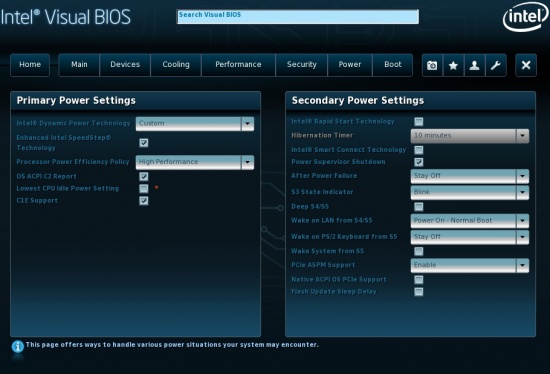Screen dimensions: 550x374
Task: Enable Native ACPI OS PCIe Support checkbox
Action: [418, 280]
